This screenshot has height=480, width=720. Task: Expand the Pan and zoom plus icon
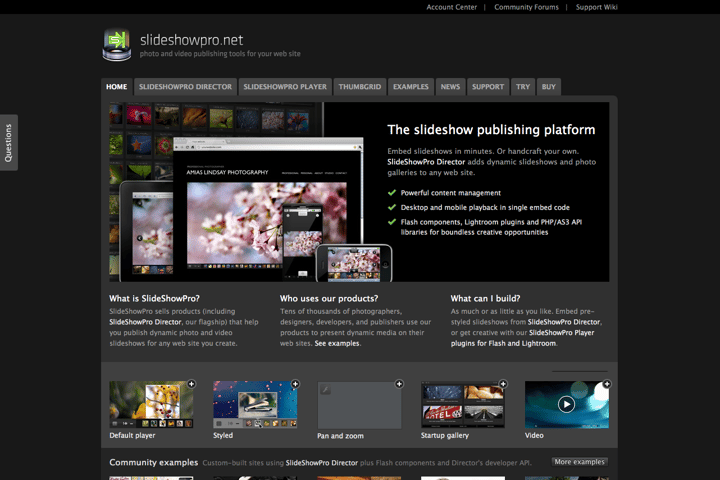click(x=399, y=384)
